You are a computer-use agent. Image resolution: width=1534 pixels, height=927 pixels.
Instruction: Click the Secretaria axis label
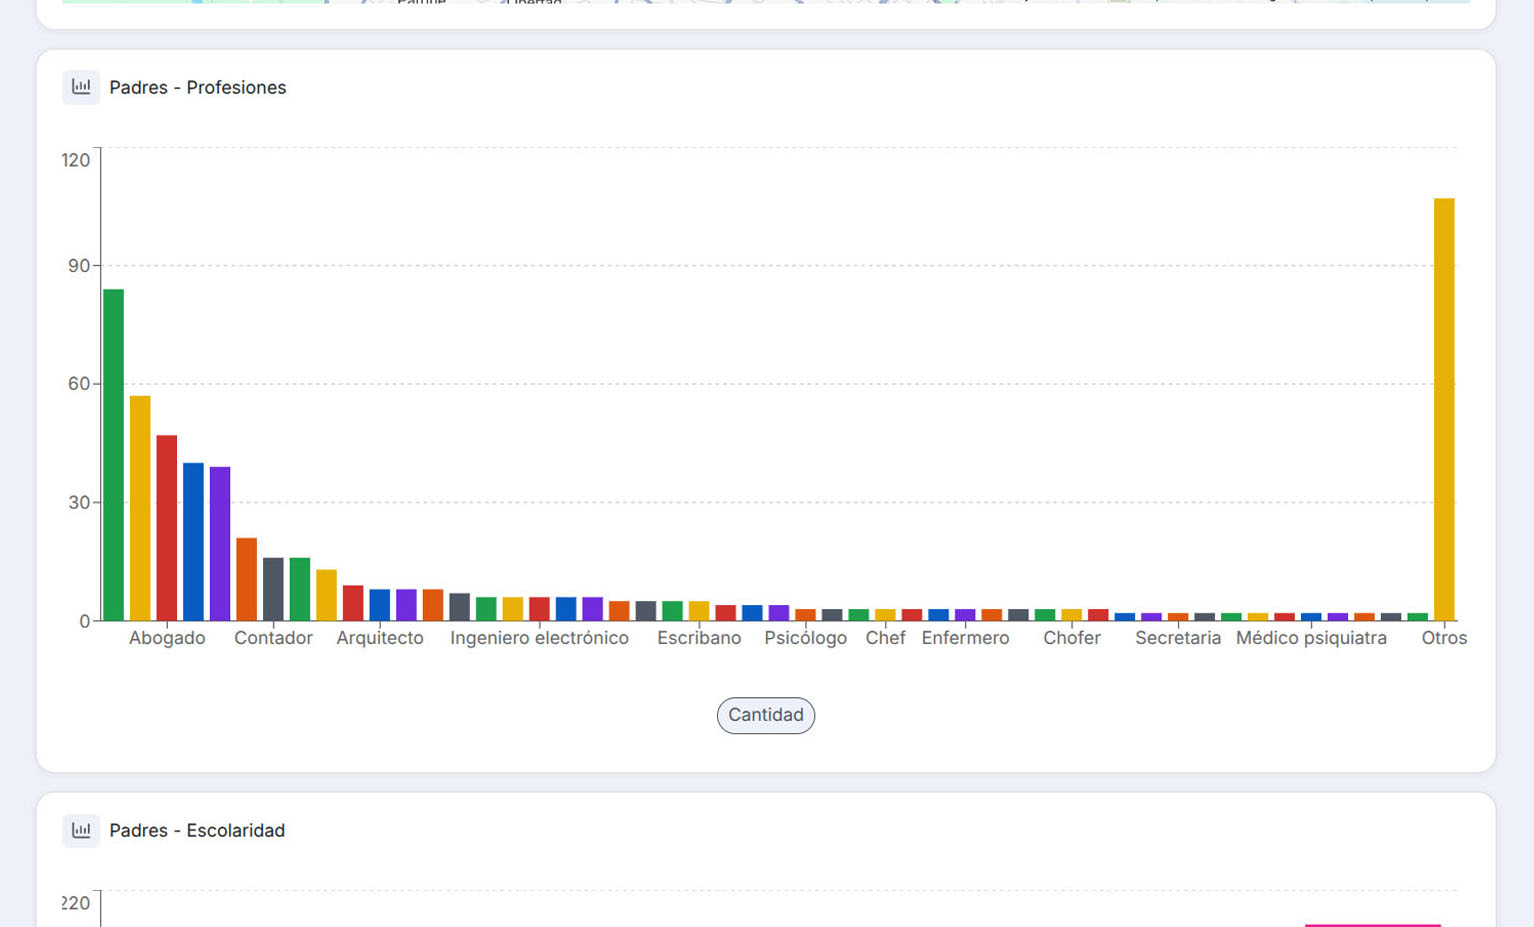click(1178, 638)
